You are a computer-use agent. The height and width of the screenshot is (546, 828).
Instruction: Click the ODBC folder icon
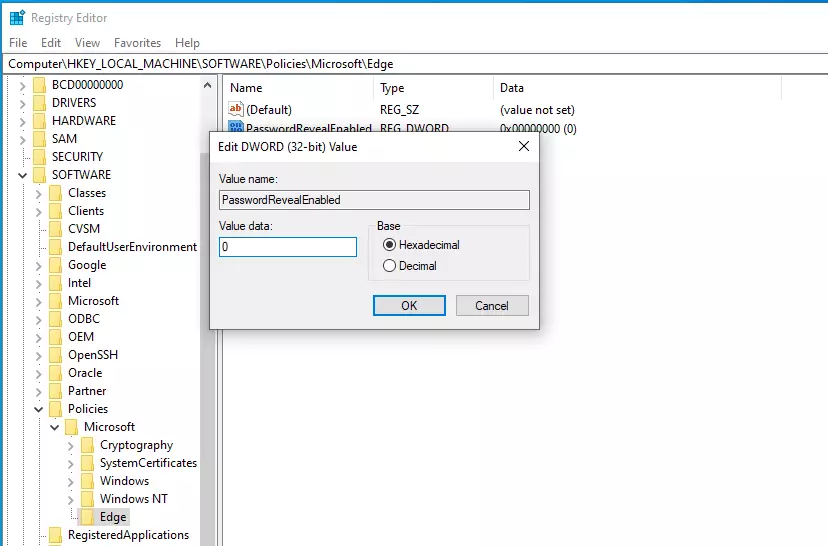coord(55,318)
